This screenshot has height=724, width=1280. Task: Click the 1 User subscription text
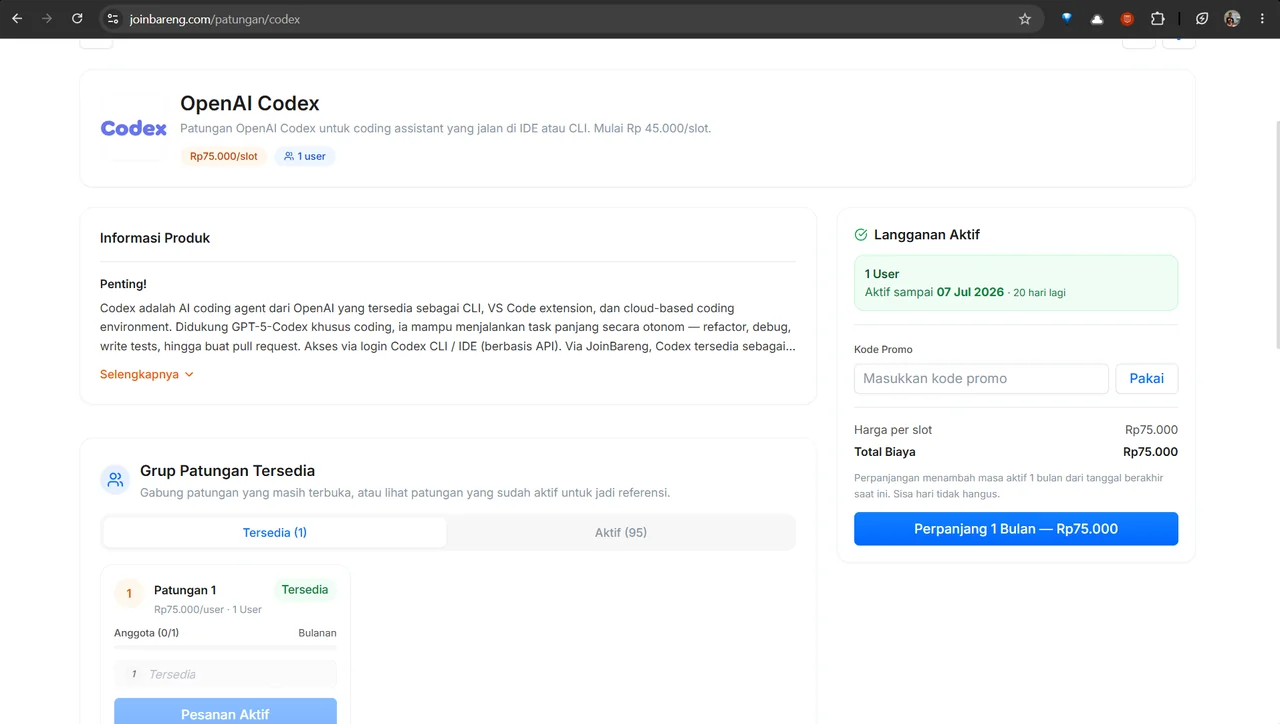882,274
